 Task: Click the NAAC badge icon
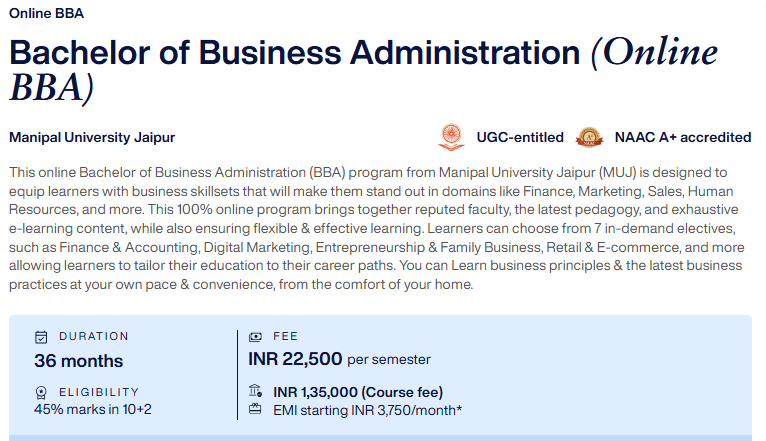tap(589, 137)
